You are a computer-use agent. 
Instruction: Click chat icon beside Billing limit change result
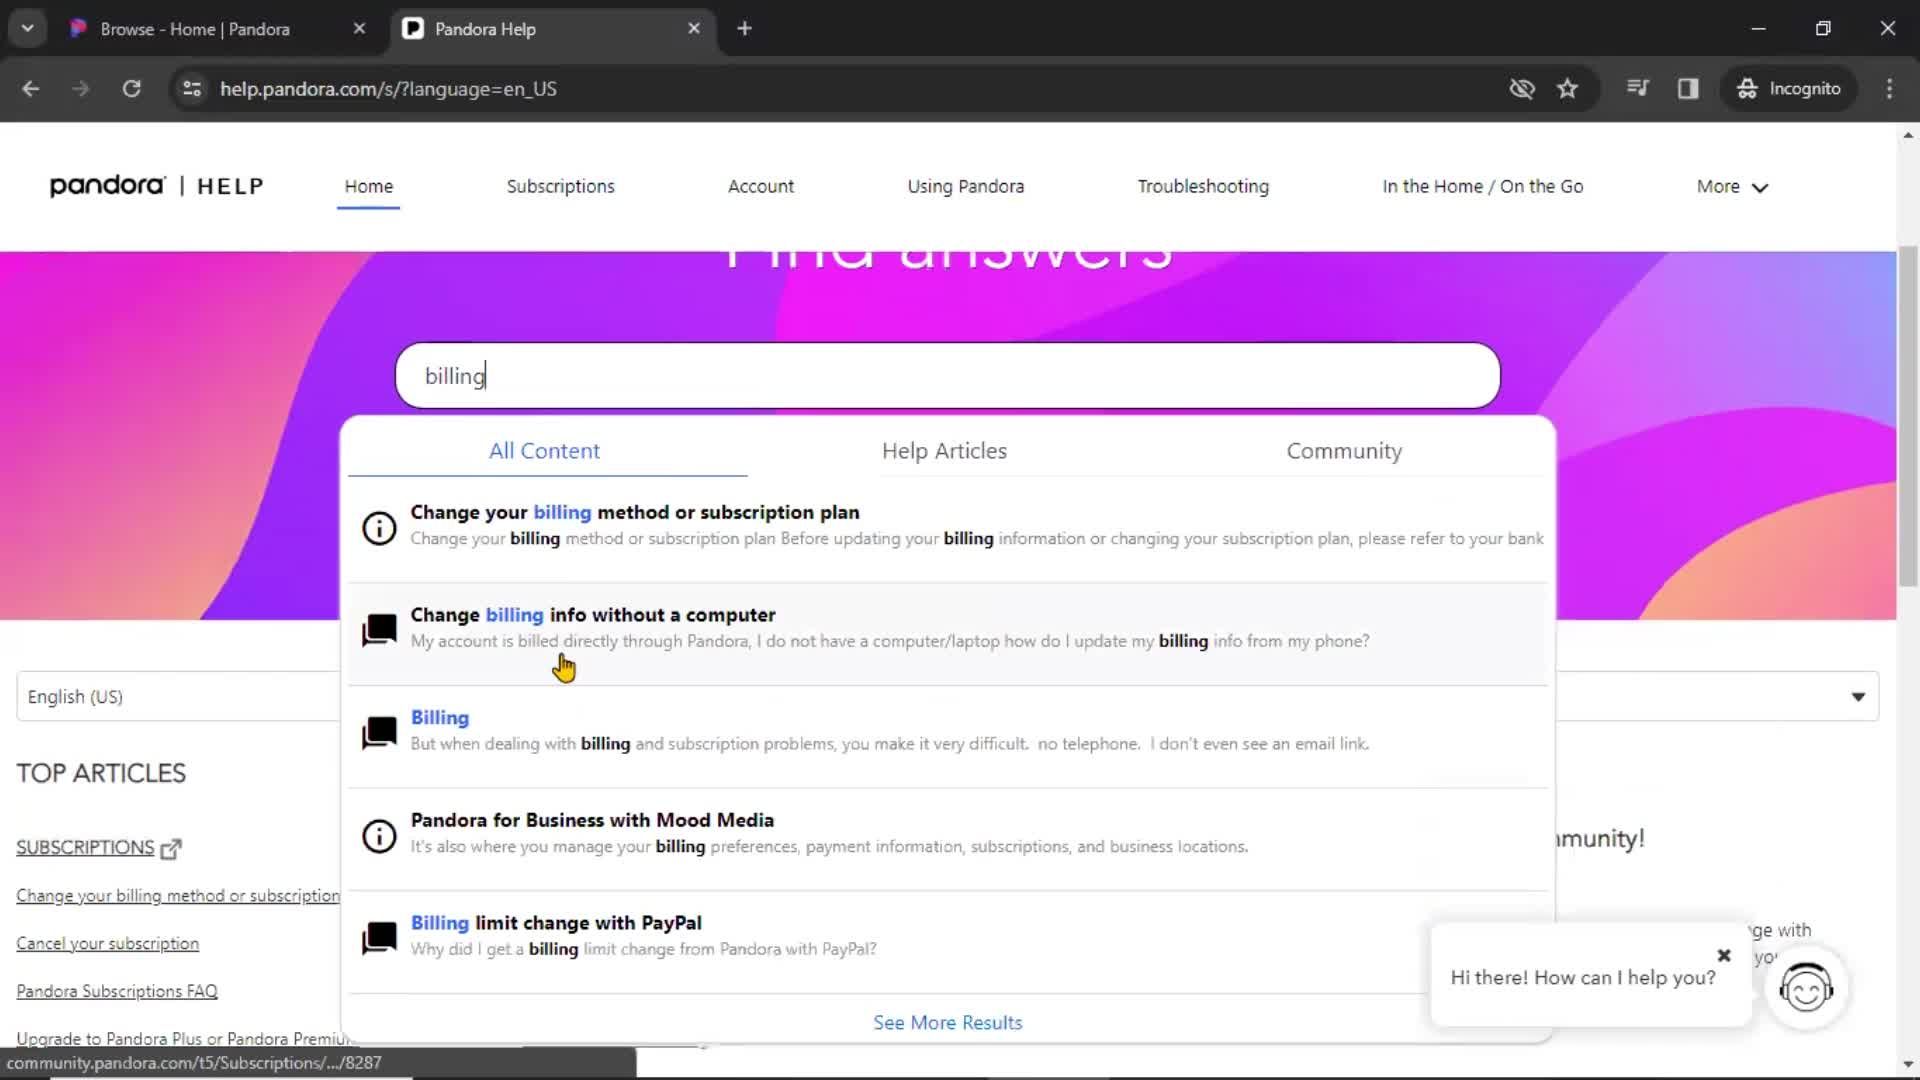tap(379, 938)
